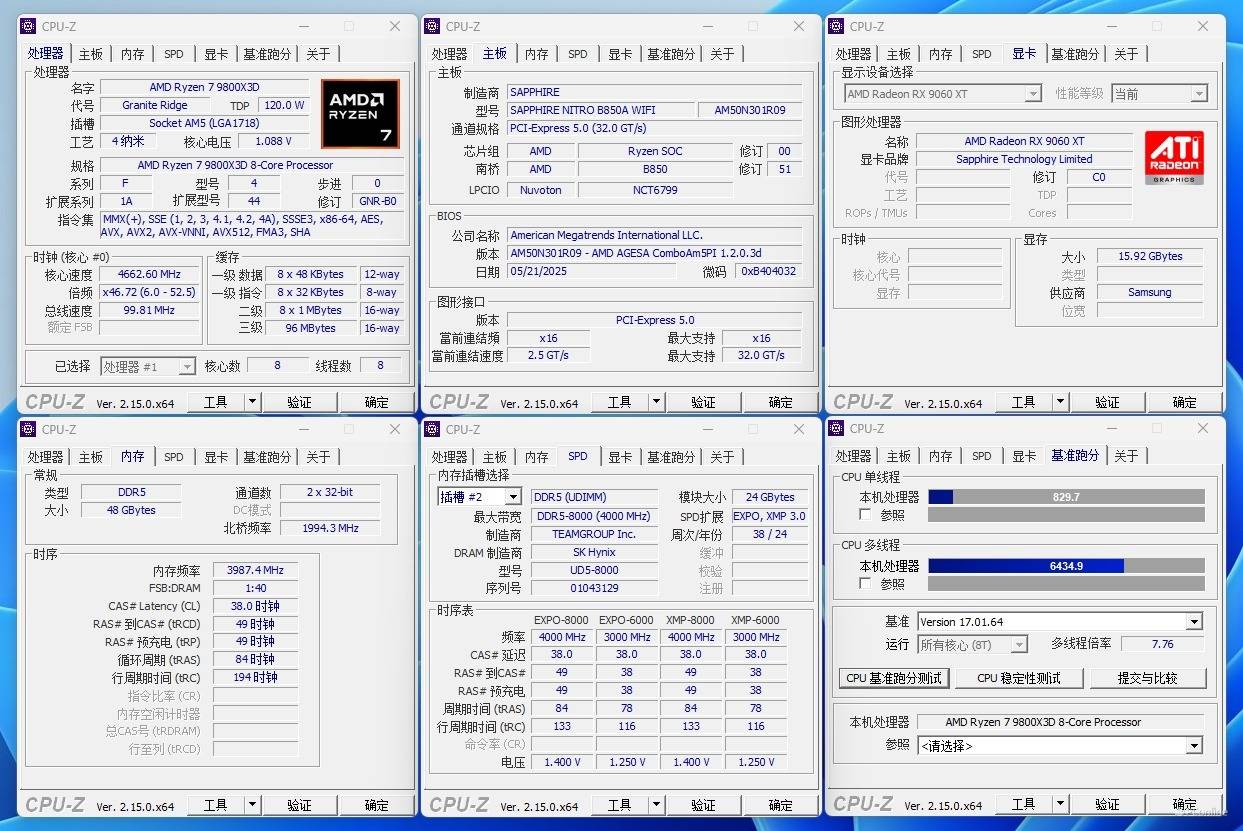Click CPU-Z title bar icon of the SPD window
The height and width of the screenshot is (831, 1243).
[x=432, y=430]
